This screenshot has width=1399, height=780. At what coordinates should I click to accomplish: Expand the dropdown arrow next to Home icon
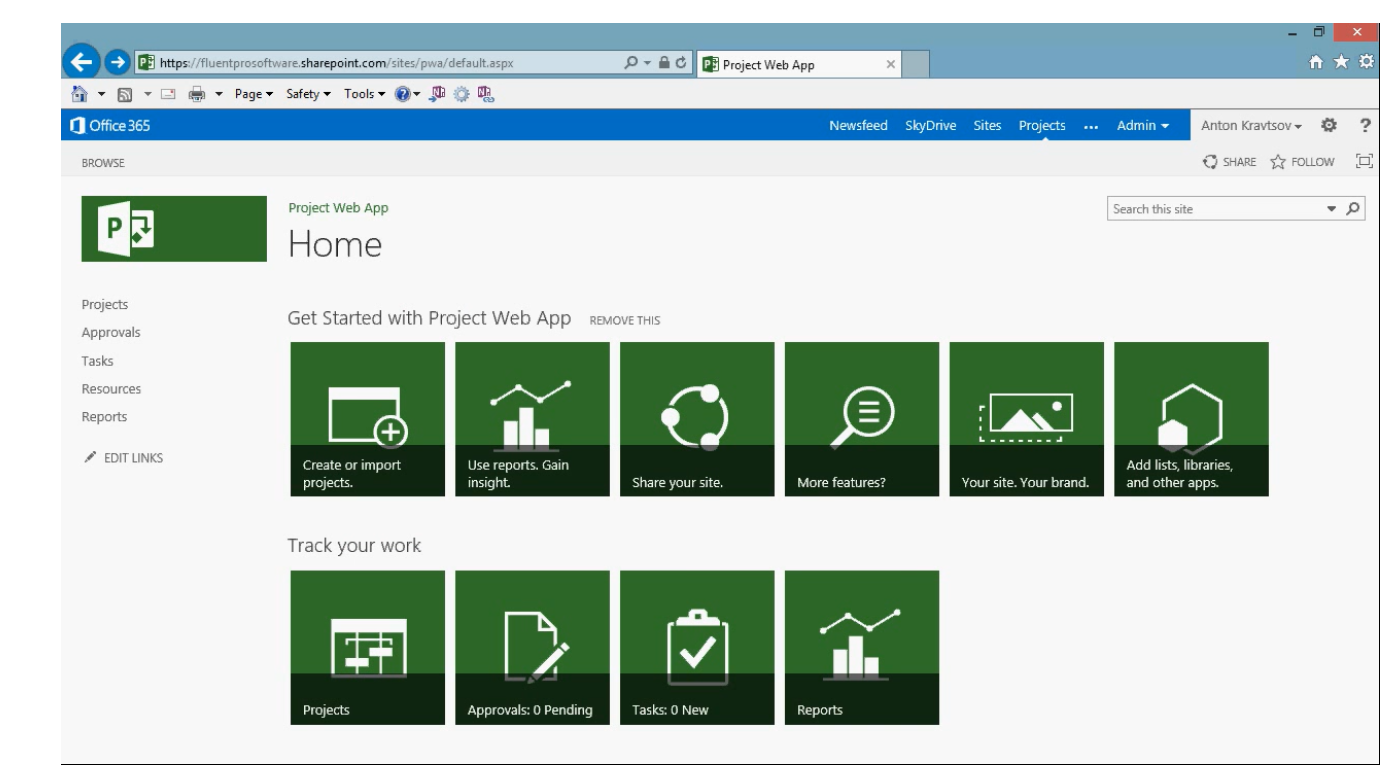pyautogui.click(x=102, y=94)
